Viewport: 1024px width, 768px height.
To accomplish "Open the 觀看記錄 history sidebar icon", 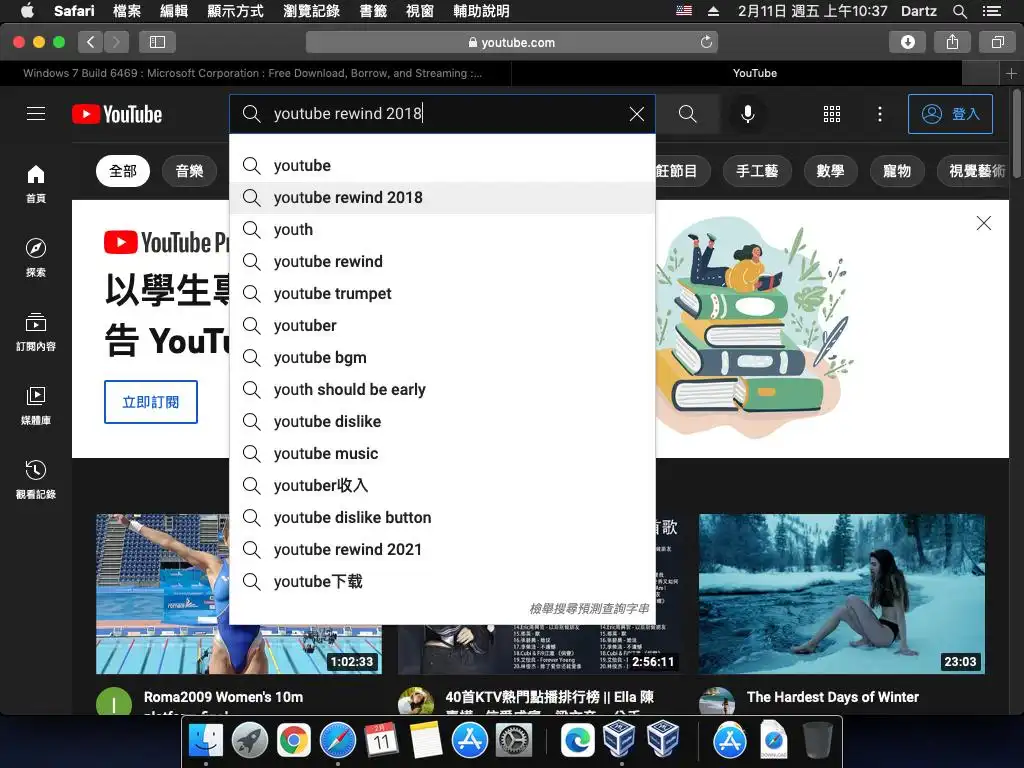I will pos(36,479).
